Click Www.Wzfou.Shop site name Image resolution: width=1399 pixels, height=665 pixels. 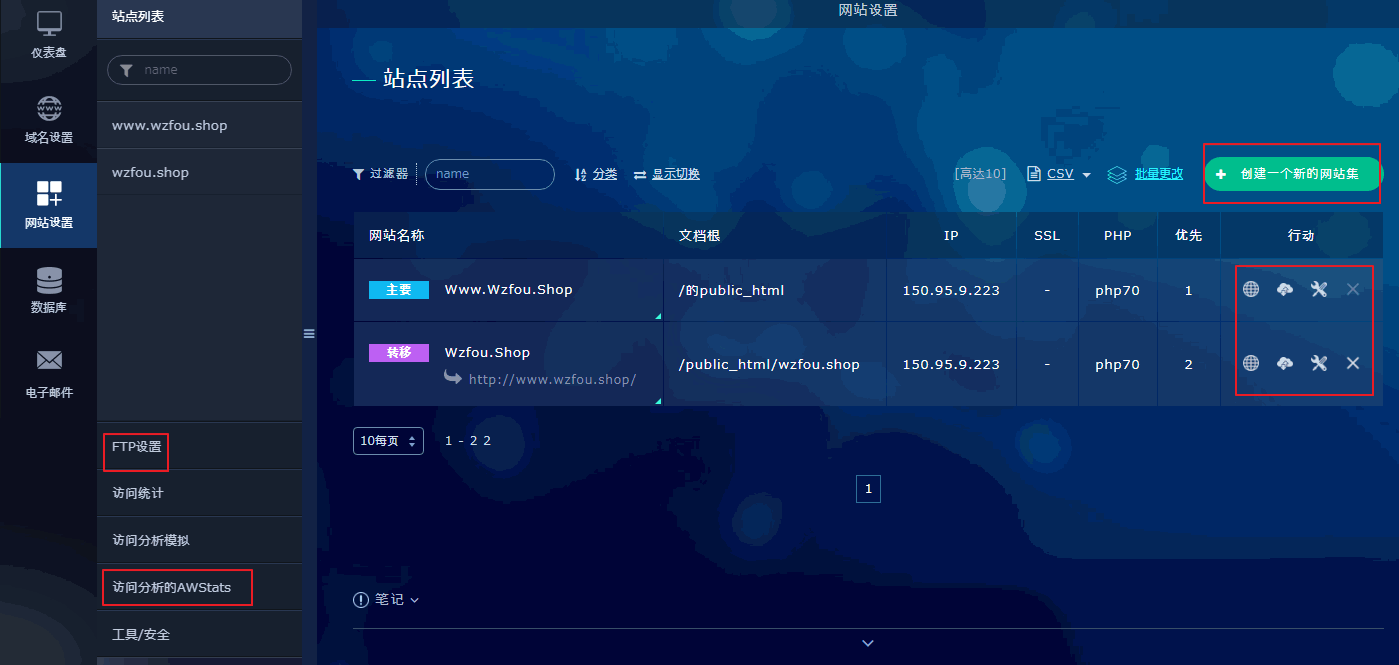[509, 290]
